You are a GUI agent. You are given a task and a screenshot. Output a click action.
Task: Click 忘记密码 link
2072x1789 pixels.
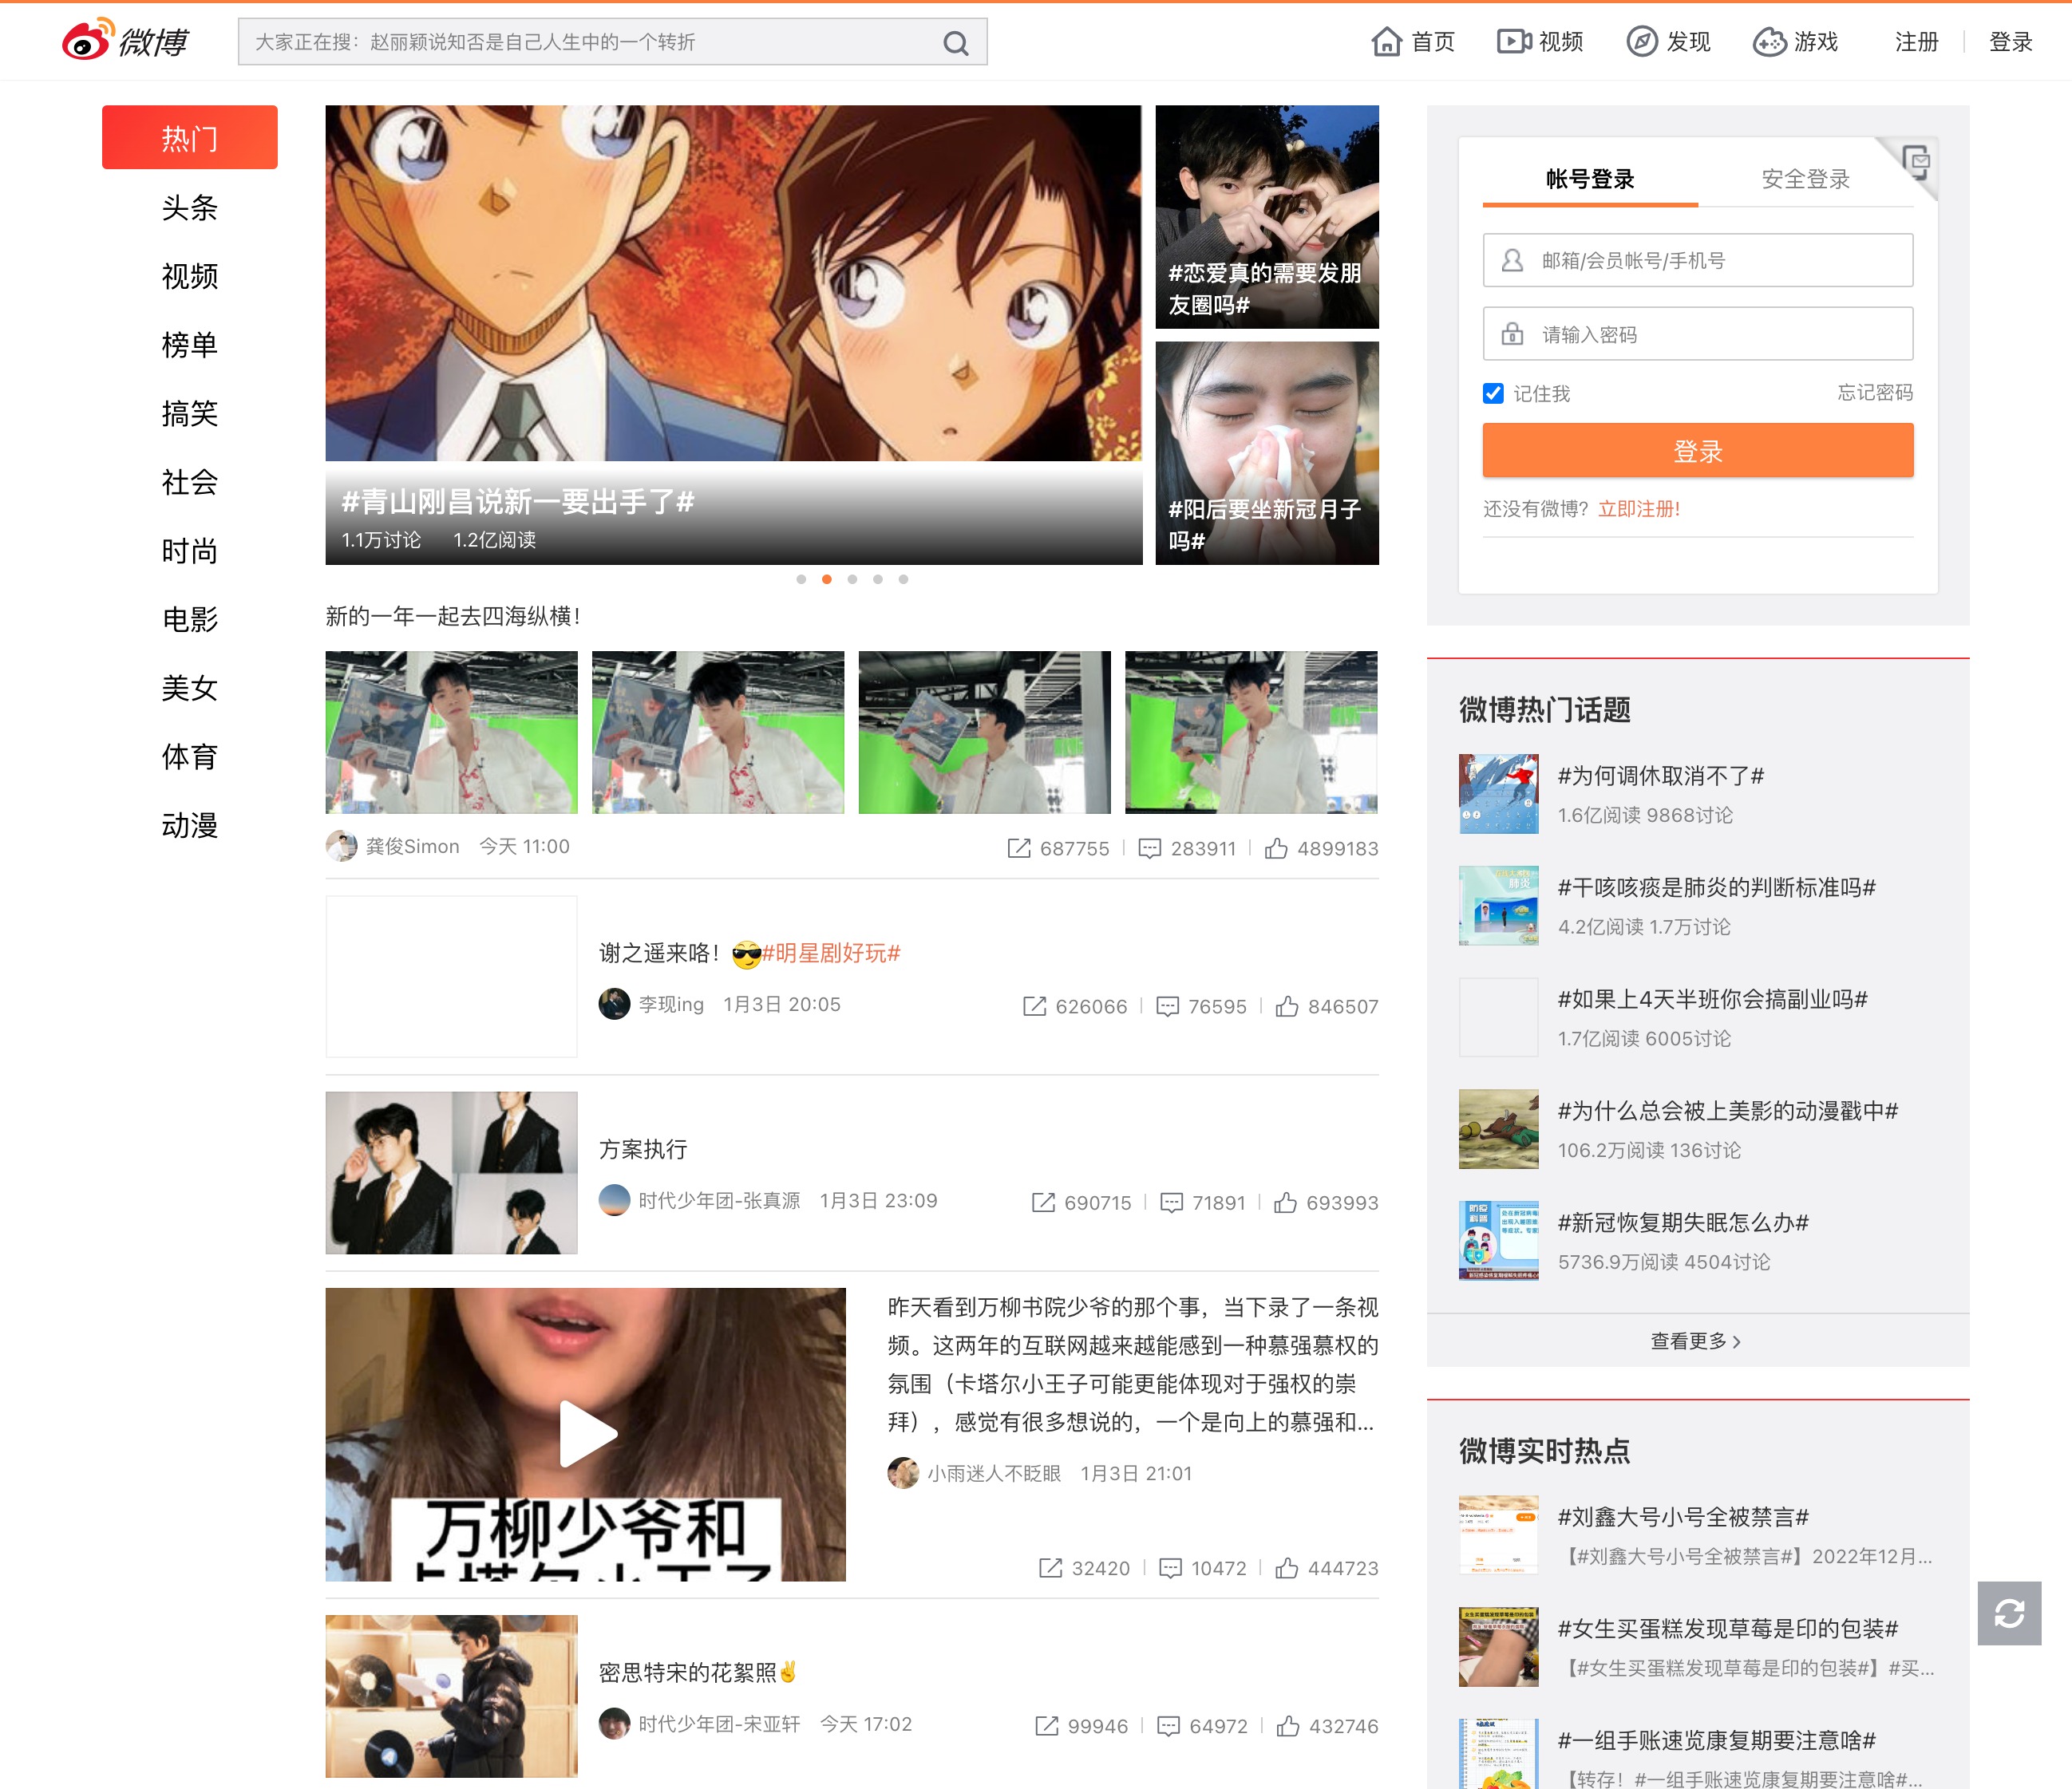(1875, 392)
